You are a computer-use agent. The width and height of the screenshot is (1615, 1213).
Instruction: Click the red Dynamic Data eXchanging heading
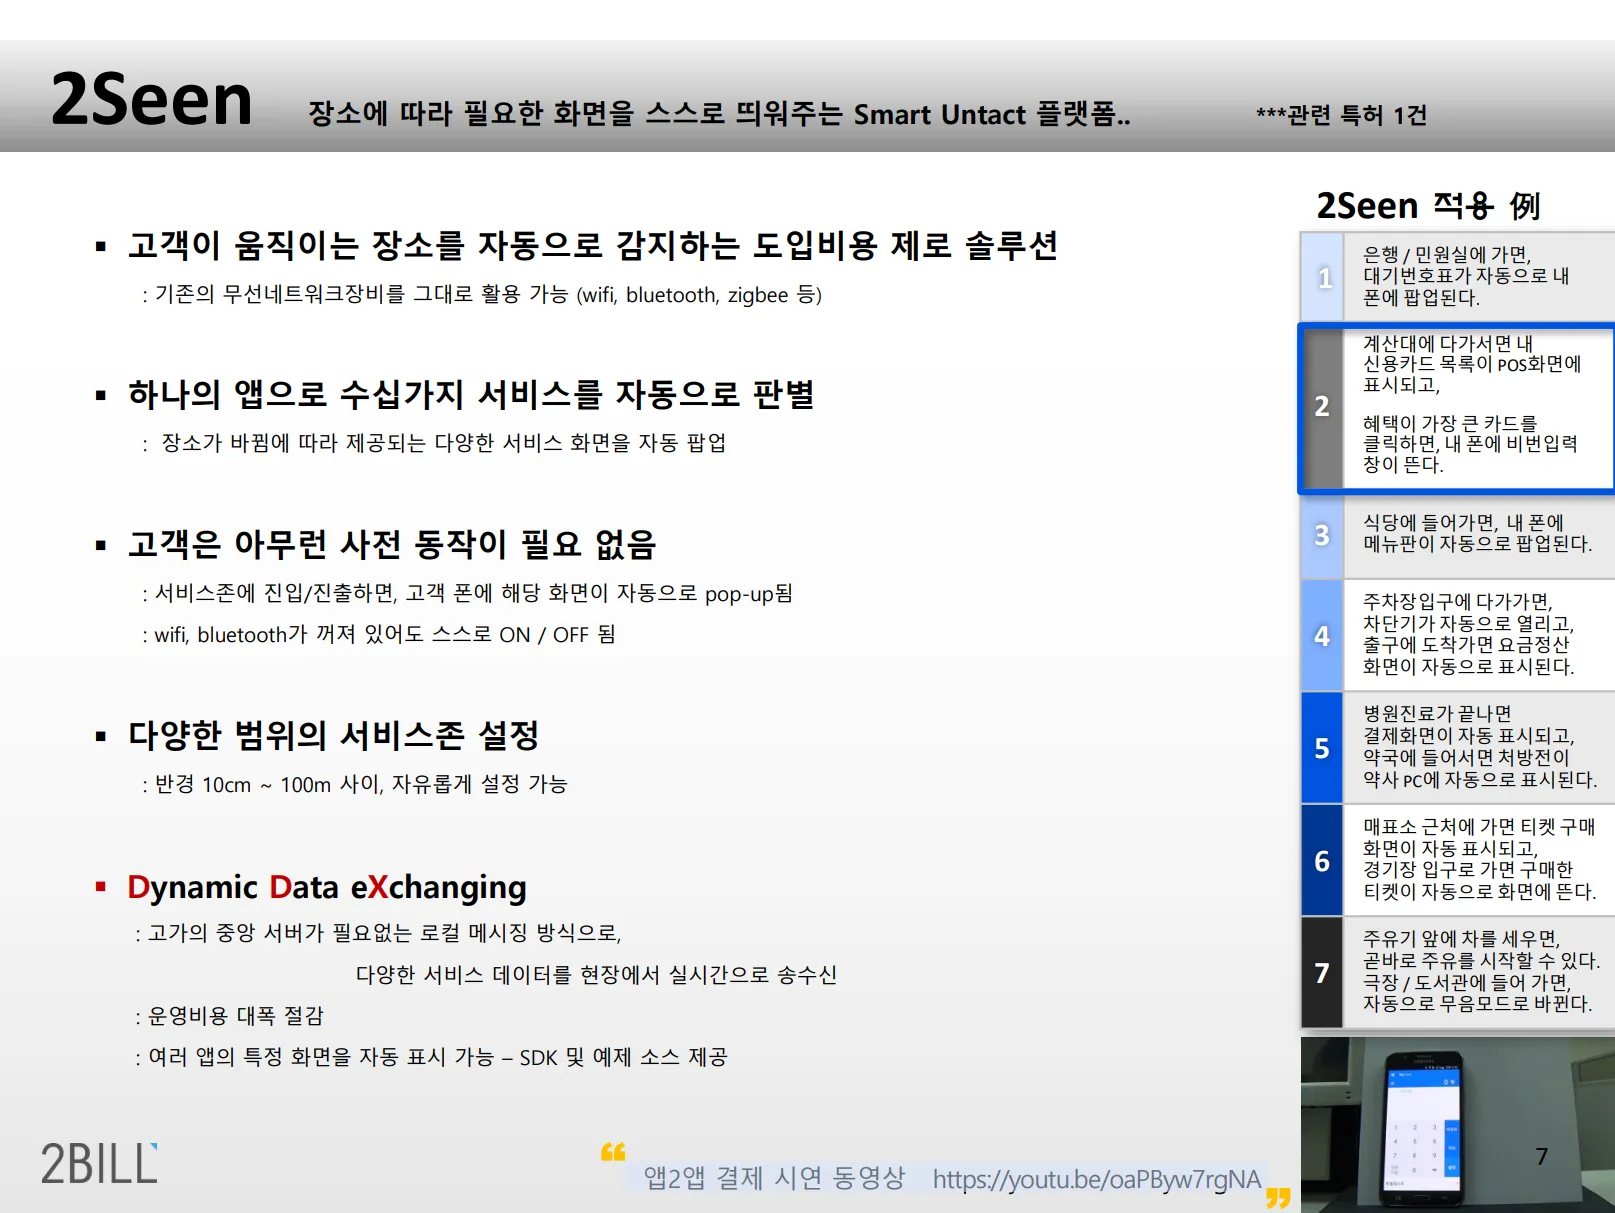tap(327, 887)
